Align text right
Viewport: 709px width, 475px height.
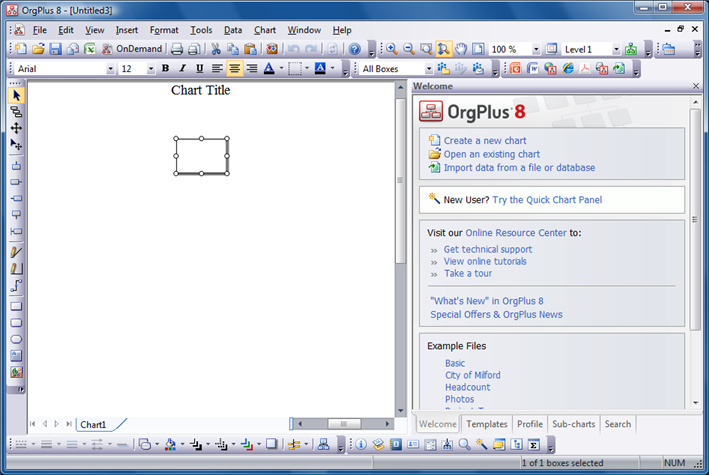coord(251,69)
